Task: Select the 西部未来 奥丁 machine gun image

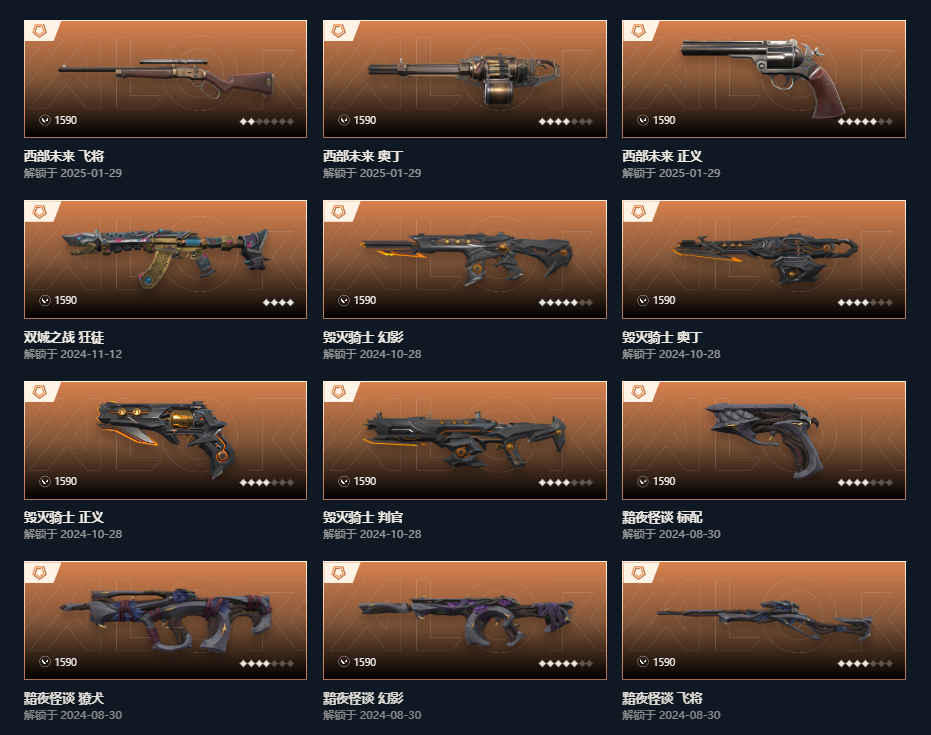Action: pyautogui.click(x=464, y=78)
